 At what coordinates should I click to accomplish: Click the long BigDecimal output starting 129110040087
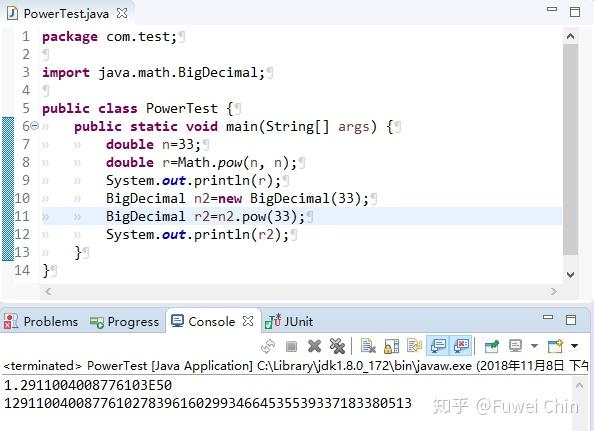click(208, 403)
